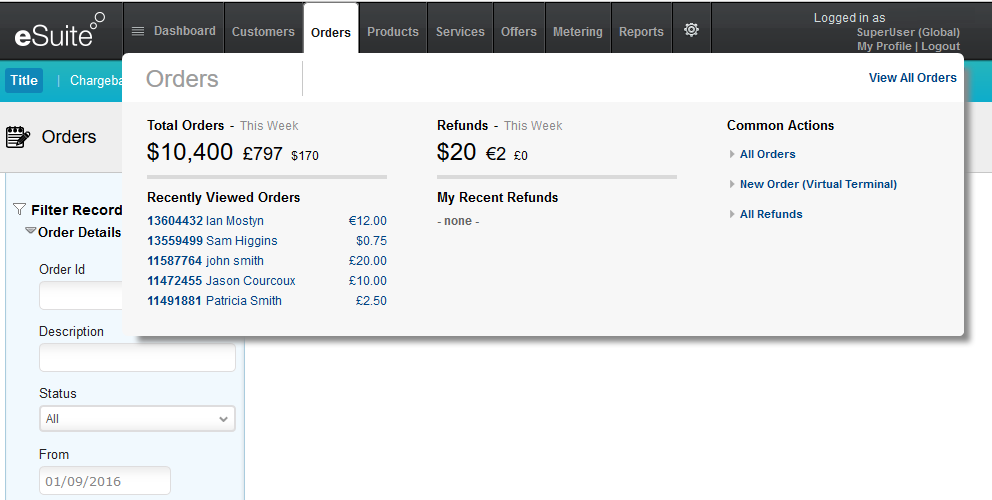
Task: Open the Status dropdown
Action: [137, 418]
